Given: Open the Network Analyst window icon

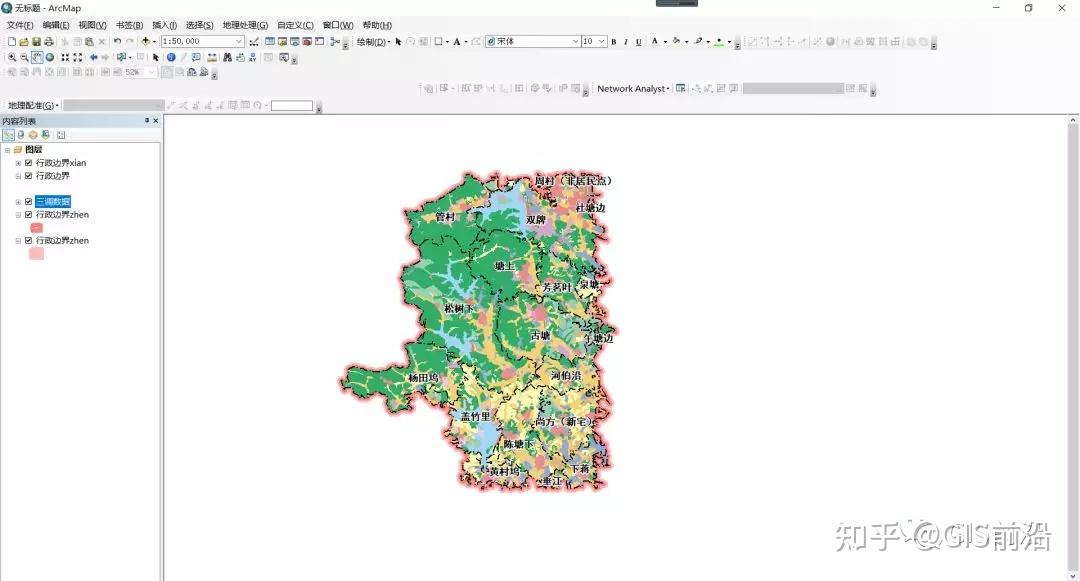Looking at the screenshot, I should pos(681,88).
